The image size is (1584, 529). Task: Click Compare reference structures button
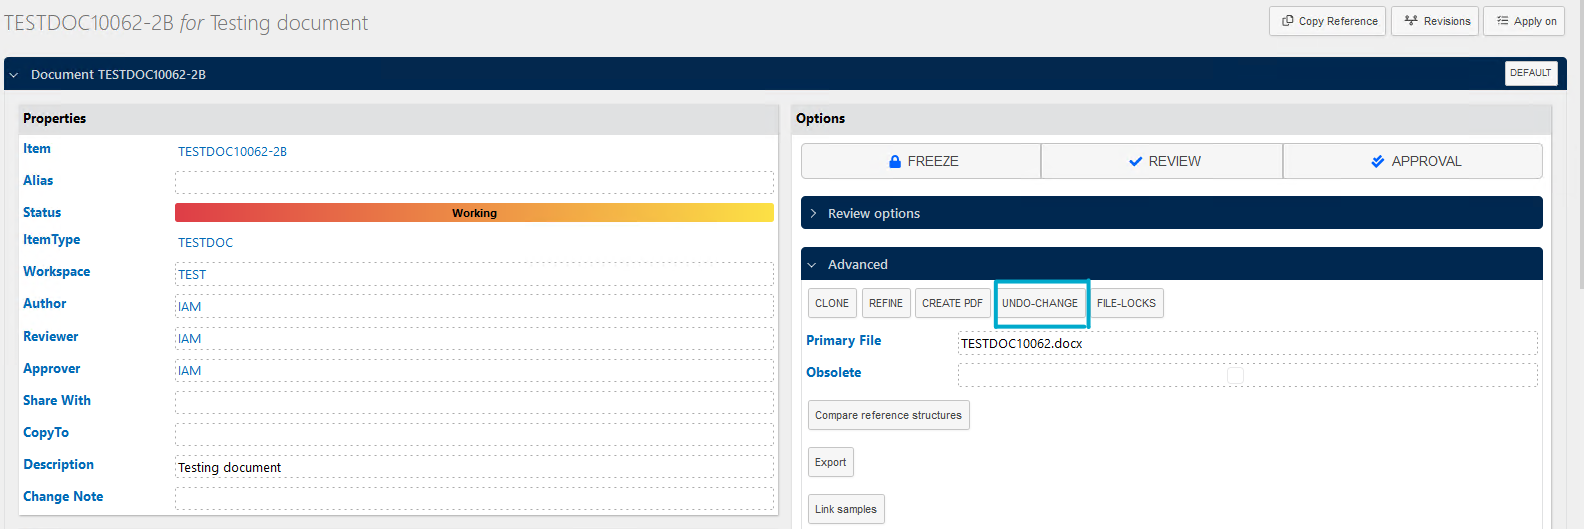[888, 415]
